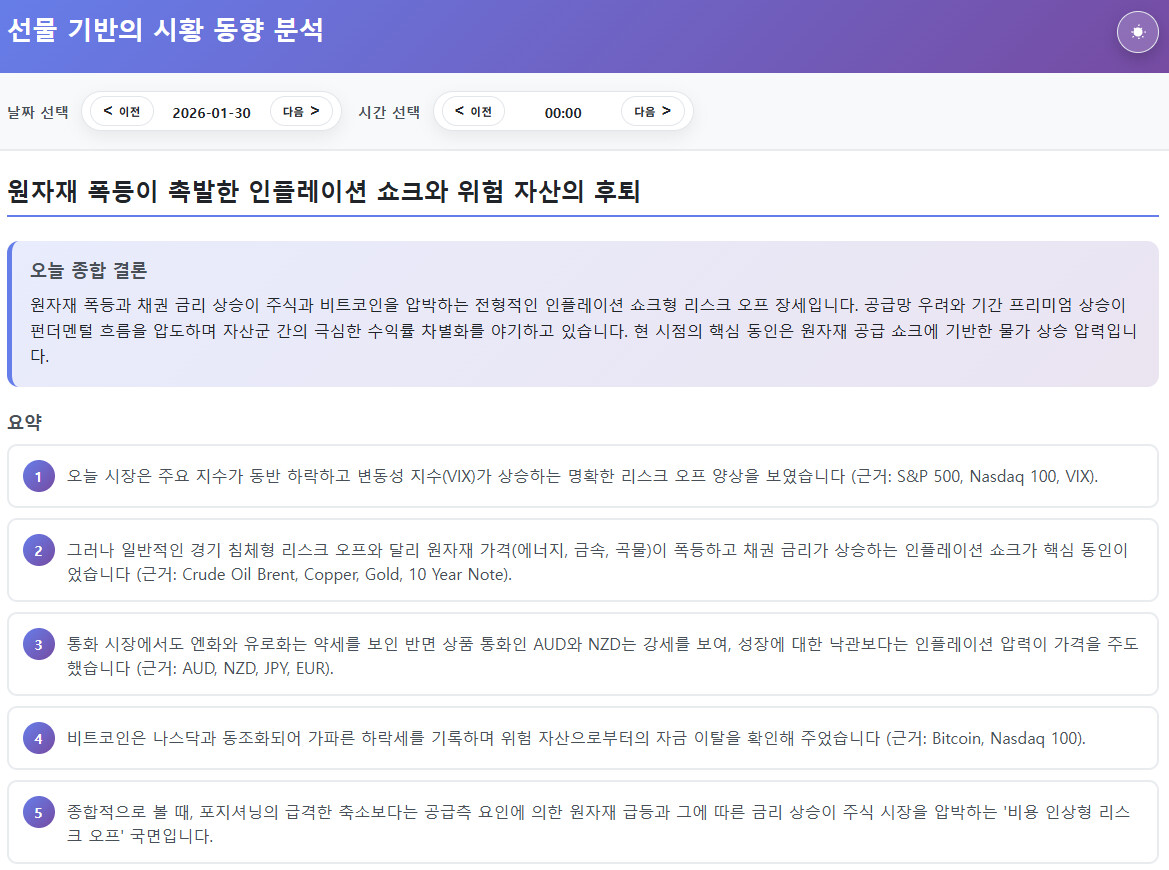
Task: Click the page title 선물 기반의 시황 동향 분석
Action: (165, 31)
